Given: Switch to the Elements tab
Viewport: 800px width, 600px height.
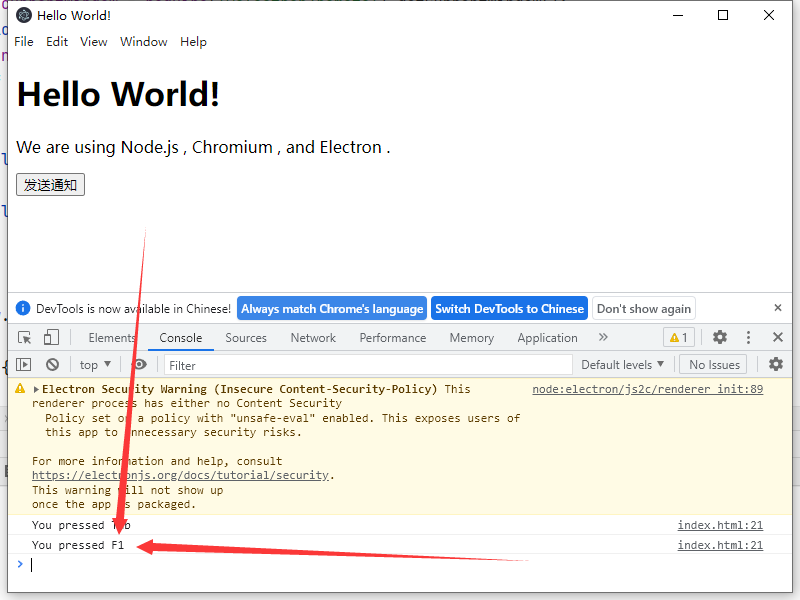Looking at the screenshot, I should click(112, 338).
